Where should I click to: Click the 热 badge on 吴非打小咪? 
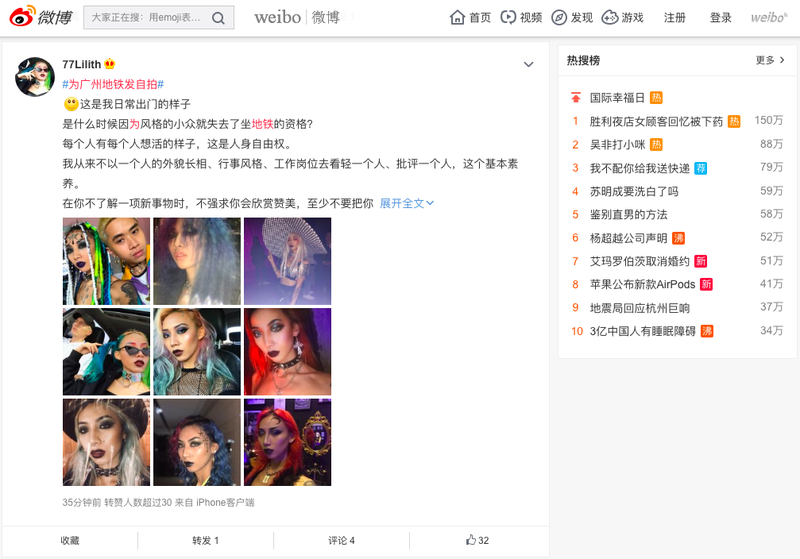[656, 145]
